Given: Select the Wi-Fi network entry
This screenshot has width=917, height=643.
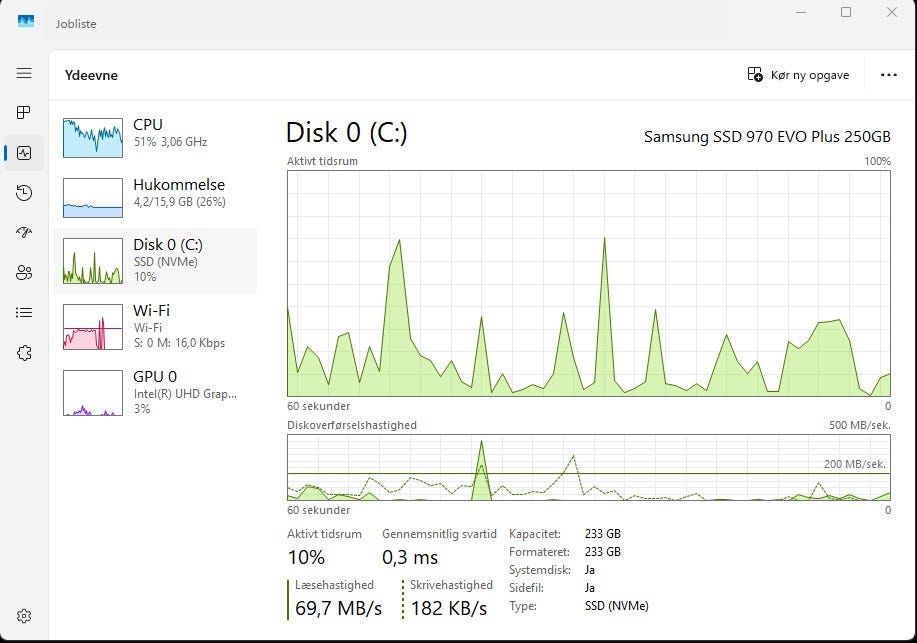Looking at the screenshot, I should 155,326.
